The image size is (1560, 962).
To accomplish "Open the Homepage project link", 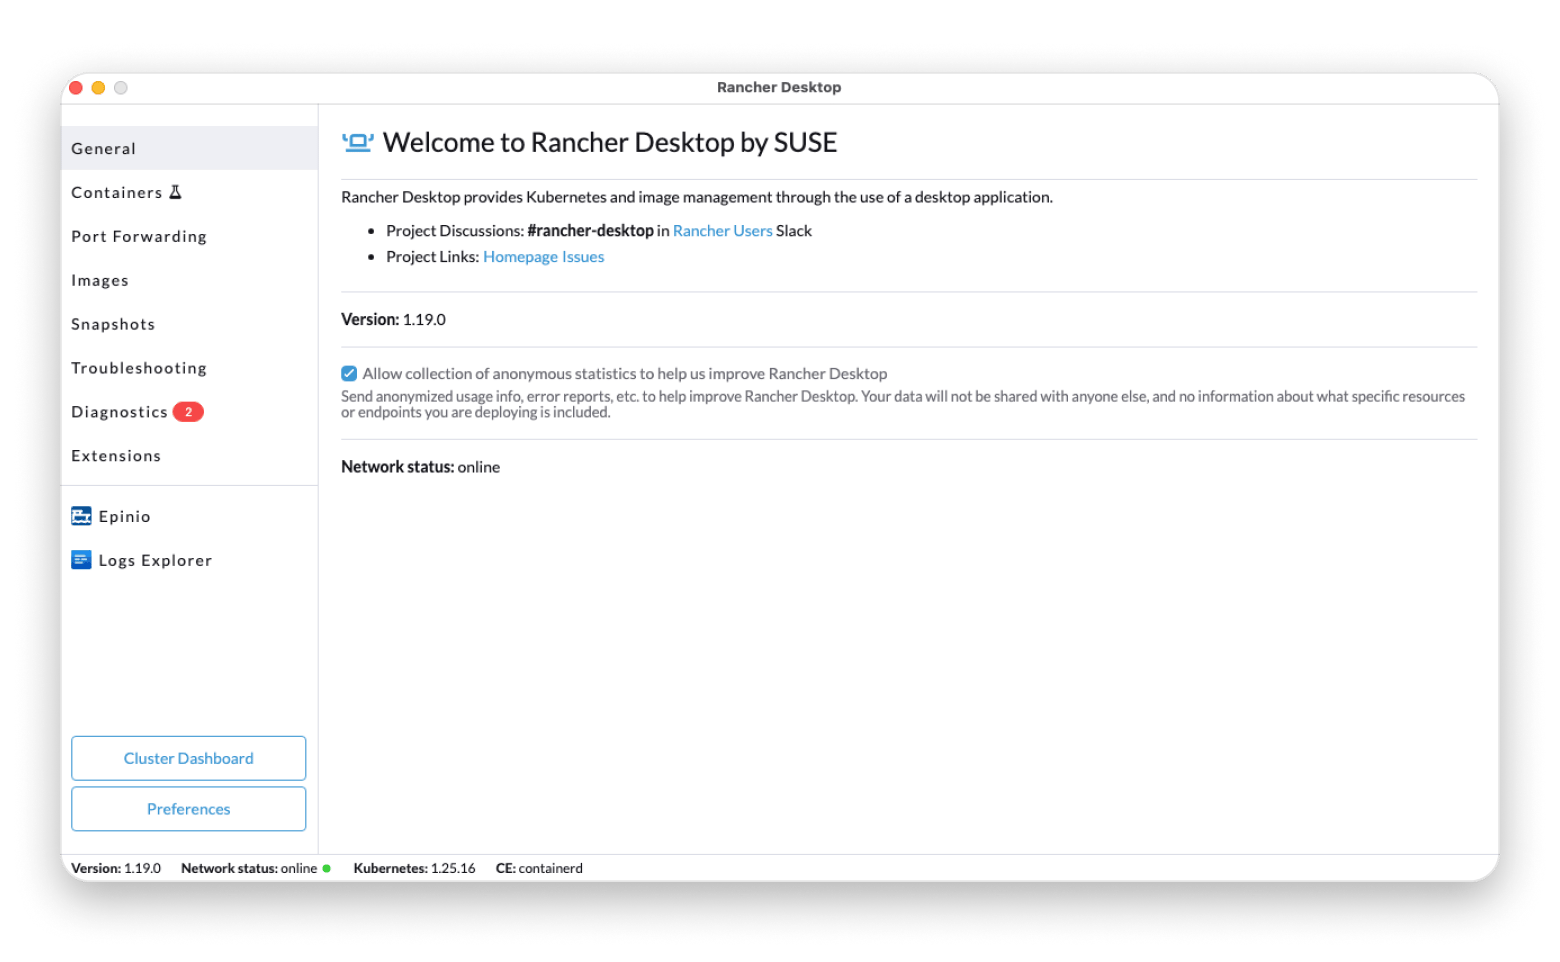I will [520, 257].
